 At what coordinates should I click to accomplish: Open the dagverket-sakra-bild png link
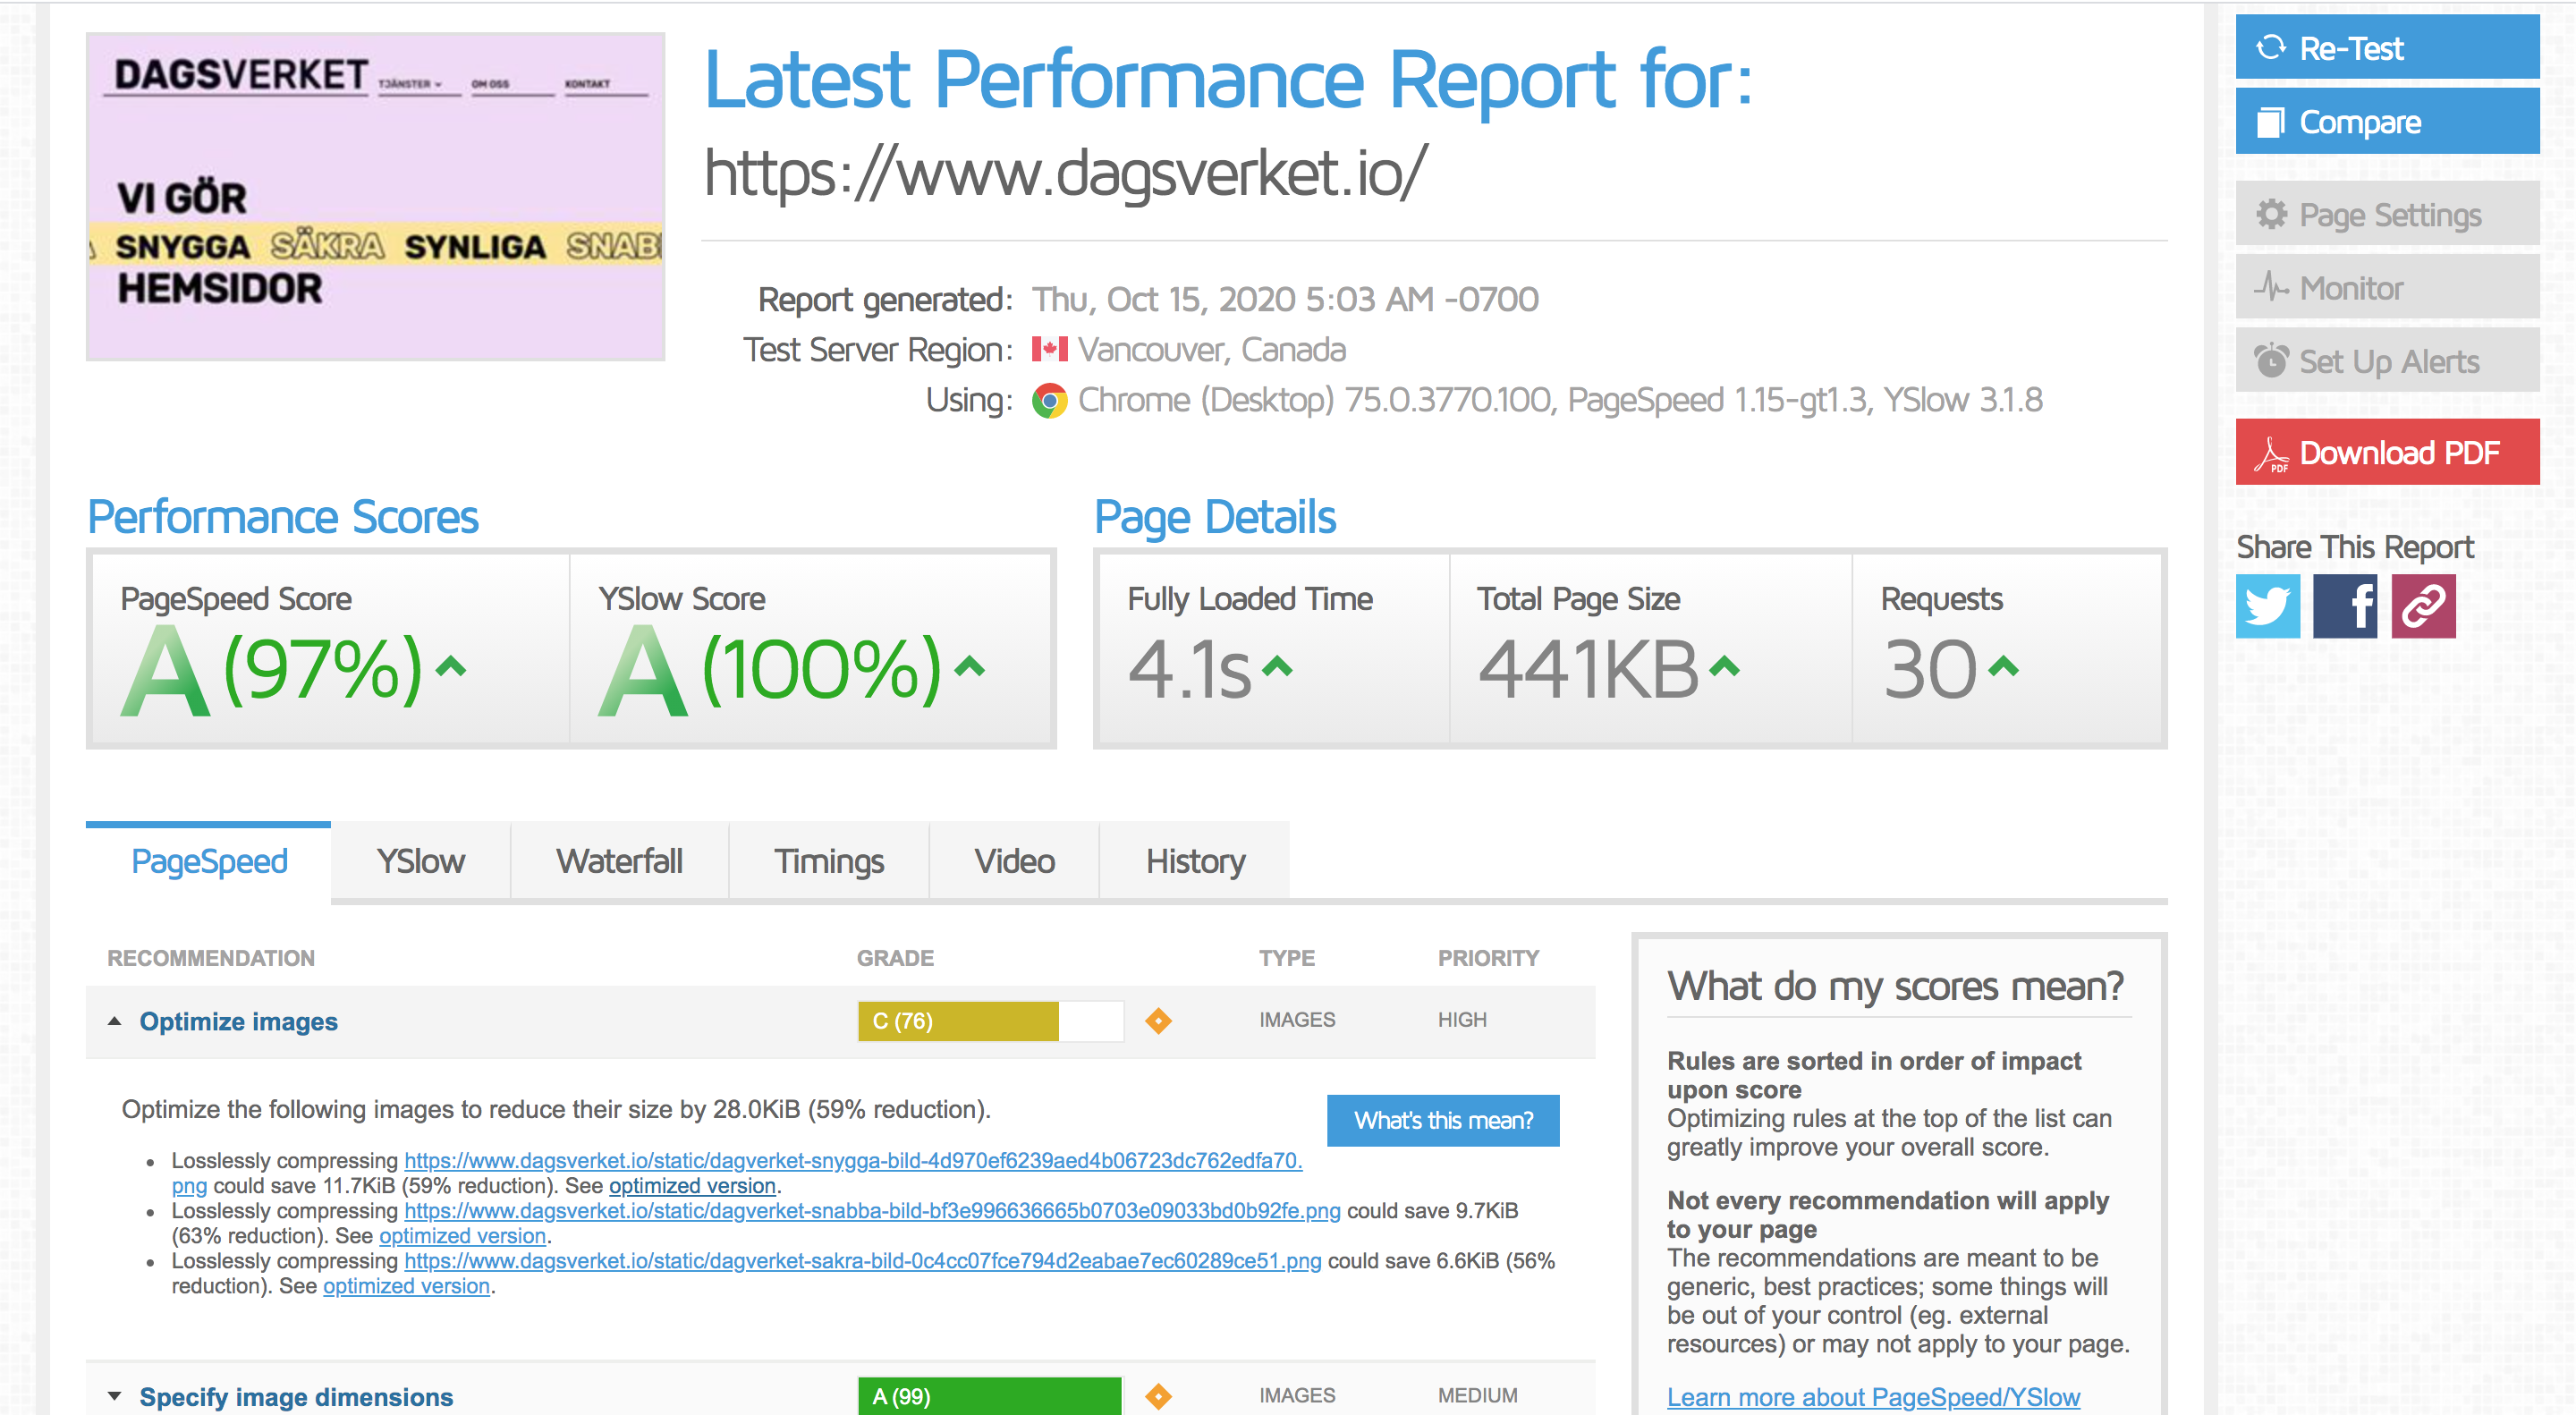[x=862, y=1260]
